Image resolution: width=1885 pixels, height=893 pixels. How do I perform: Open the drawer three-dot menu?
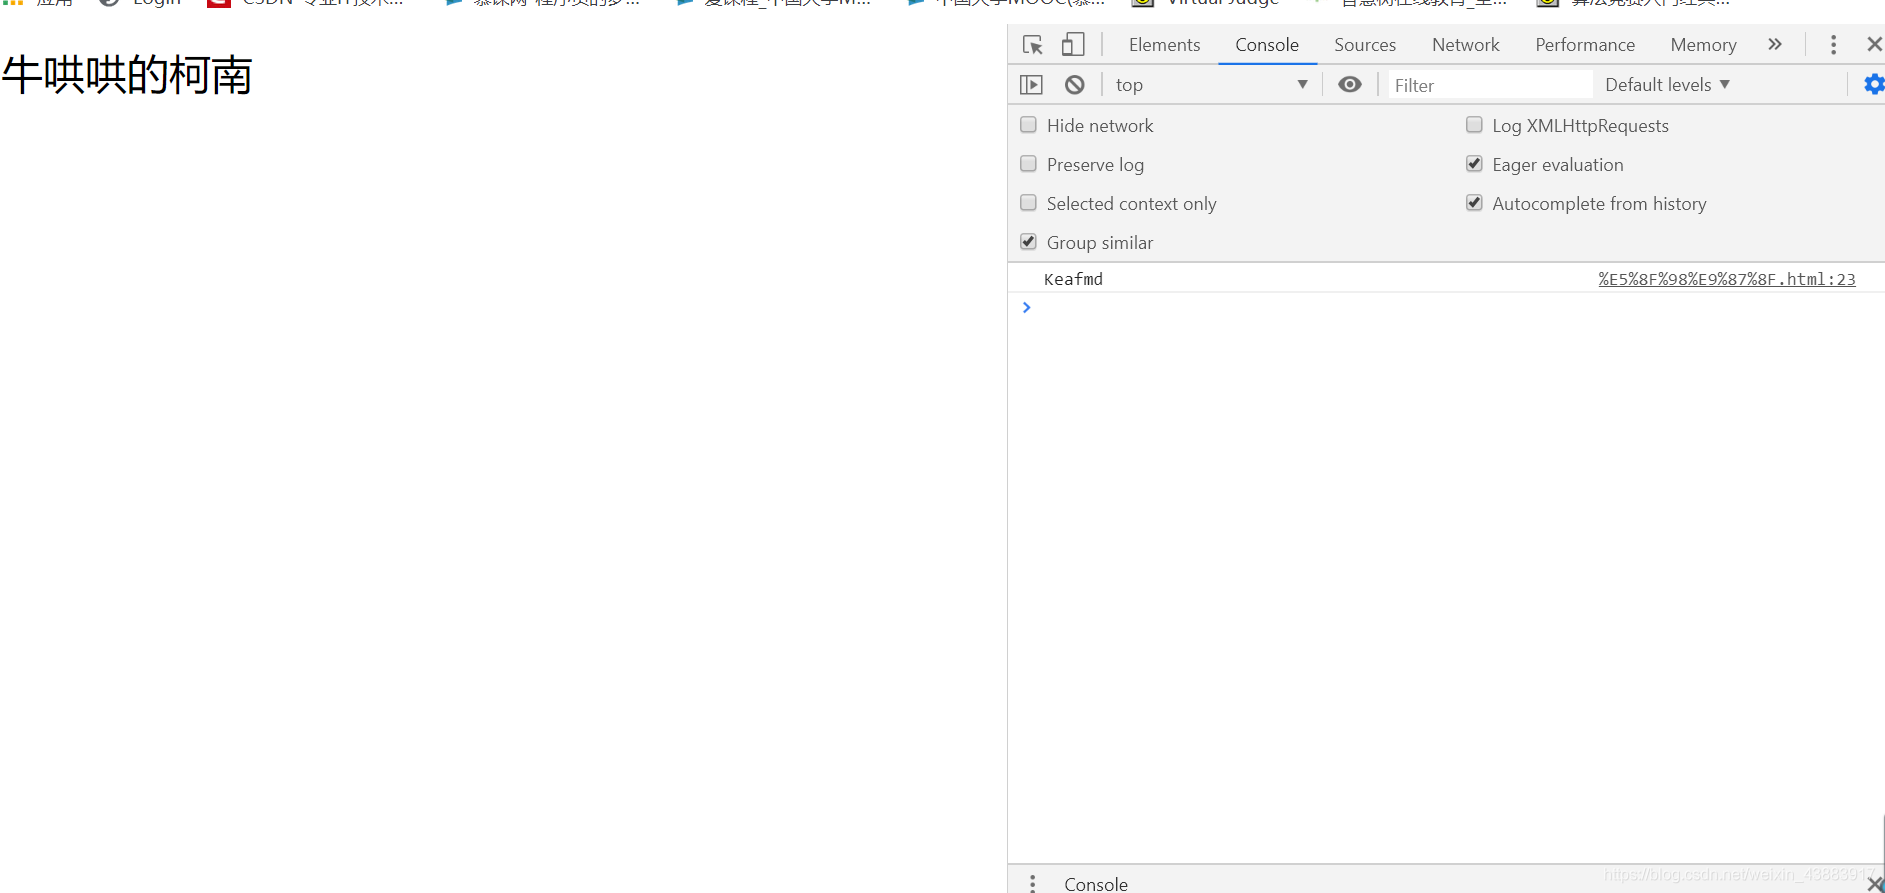pyautogui.click(x=1033, y=883)
